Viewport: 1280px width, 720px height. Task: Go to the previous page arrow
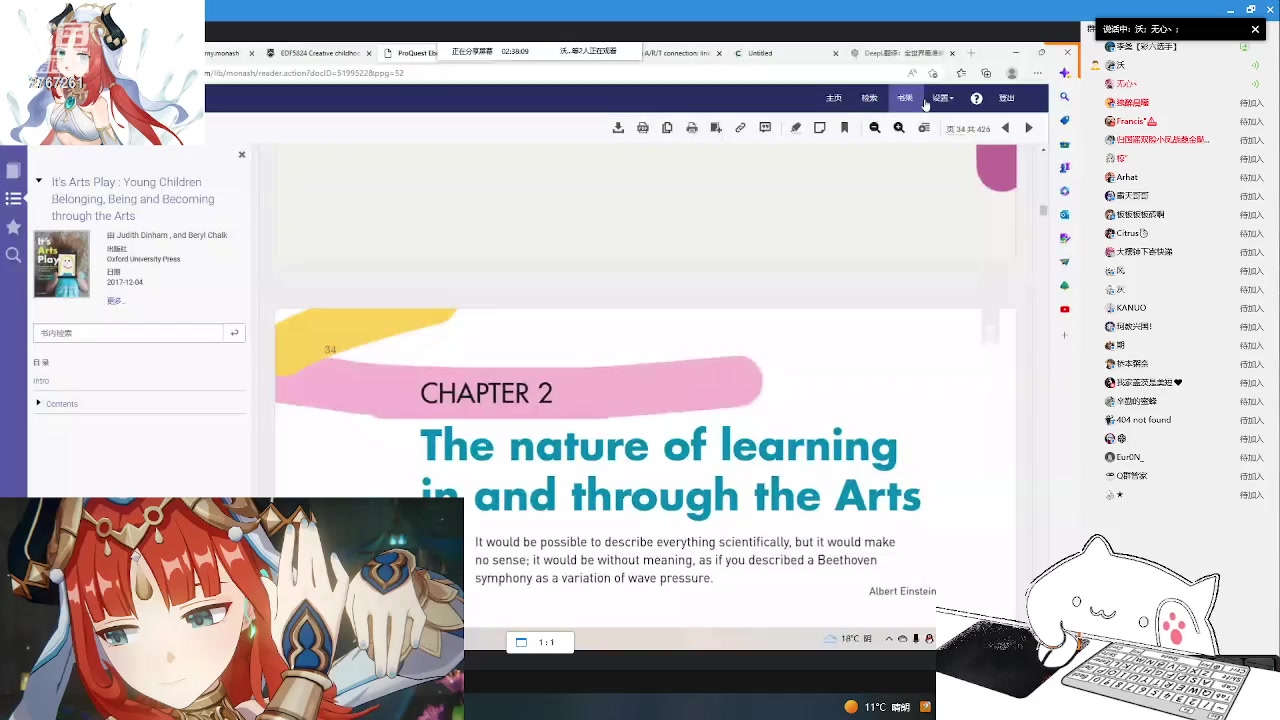coord(1005,128)
